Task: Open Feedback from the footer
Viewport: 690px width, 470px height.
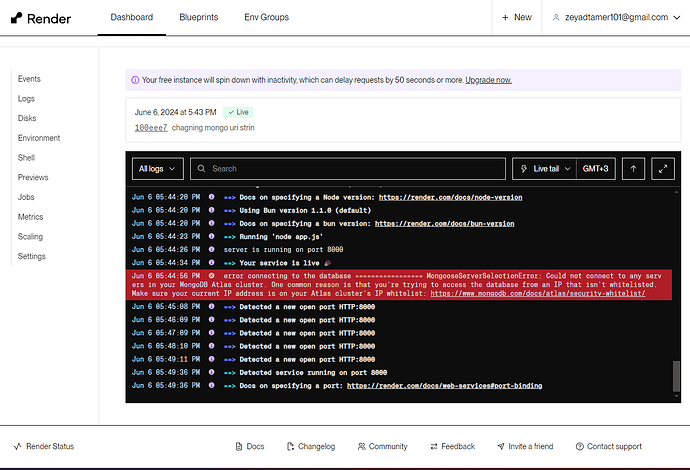Action: [451, 446]
